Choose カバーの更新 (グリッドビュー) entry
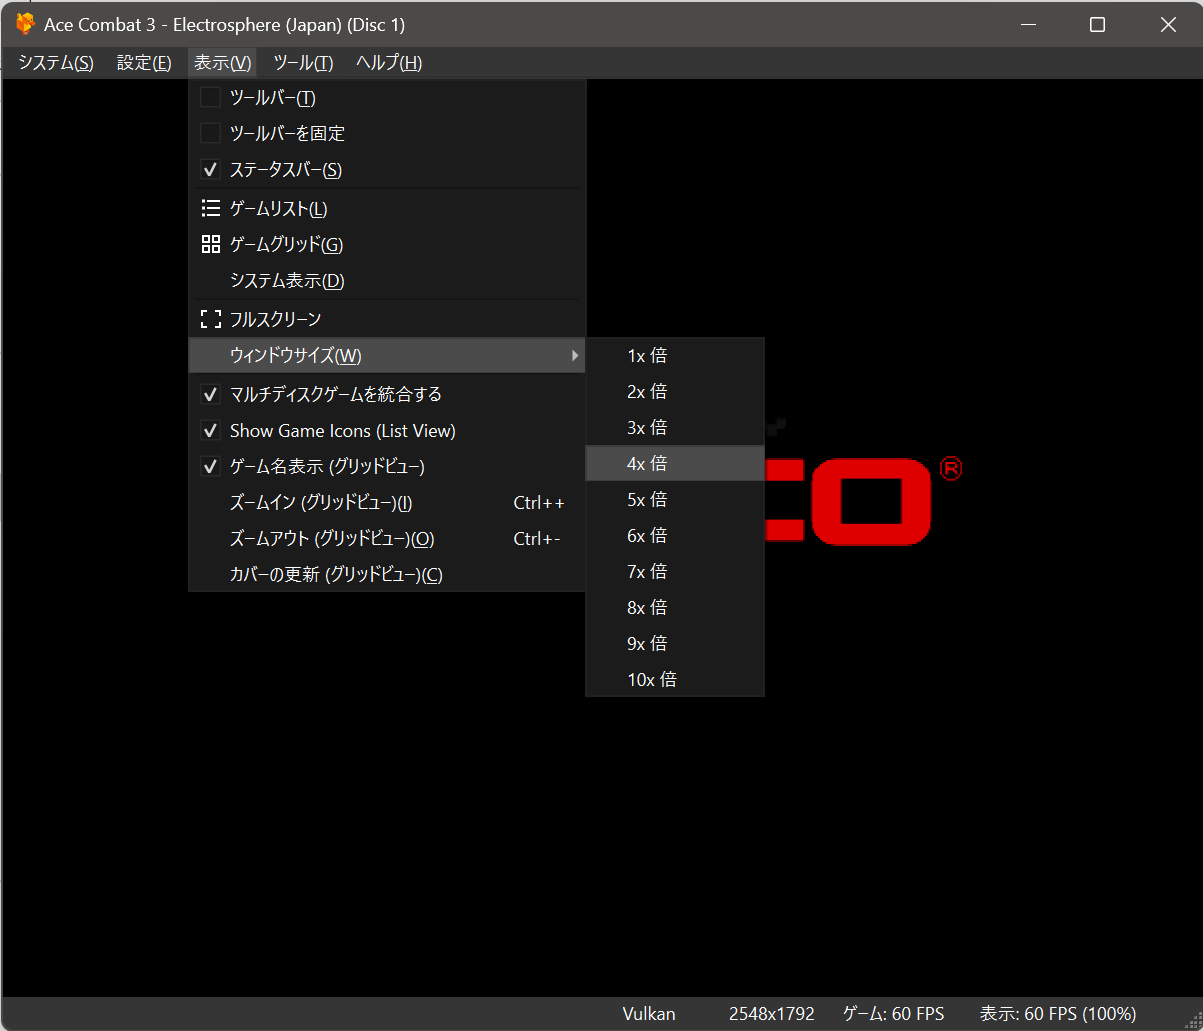This screenshot has width=1203, height=1031. click(x=386, y=575)
